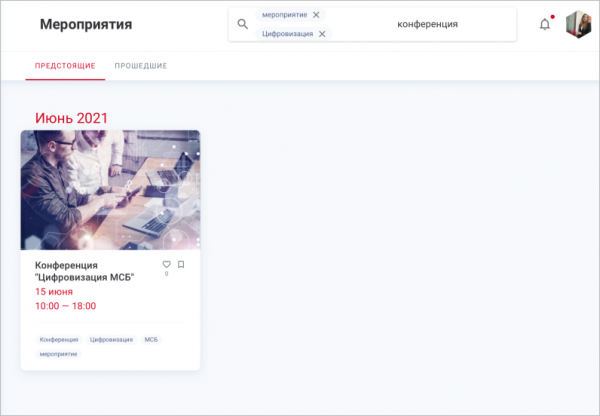Screen dimensions: 600x416
Task: Open the user profile avatar
Action: coord(579,24)
